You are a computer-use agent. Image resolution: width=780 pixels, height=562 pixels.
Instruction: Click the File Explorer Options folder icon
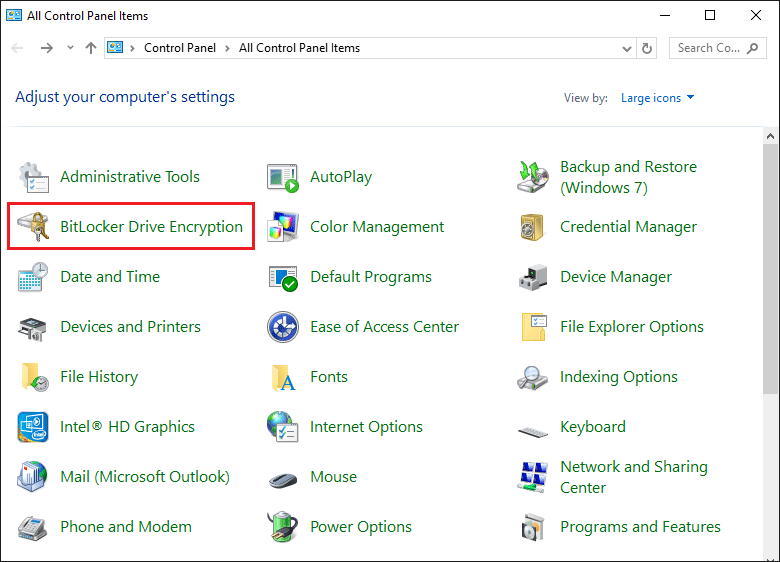pyautogui.click(x=534, y=327)
